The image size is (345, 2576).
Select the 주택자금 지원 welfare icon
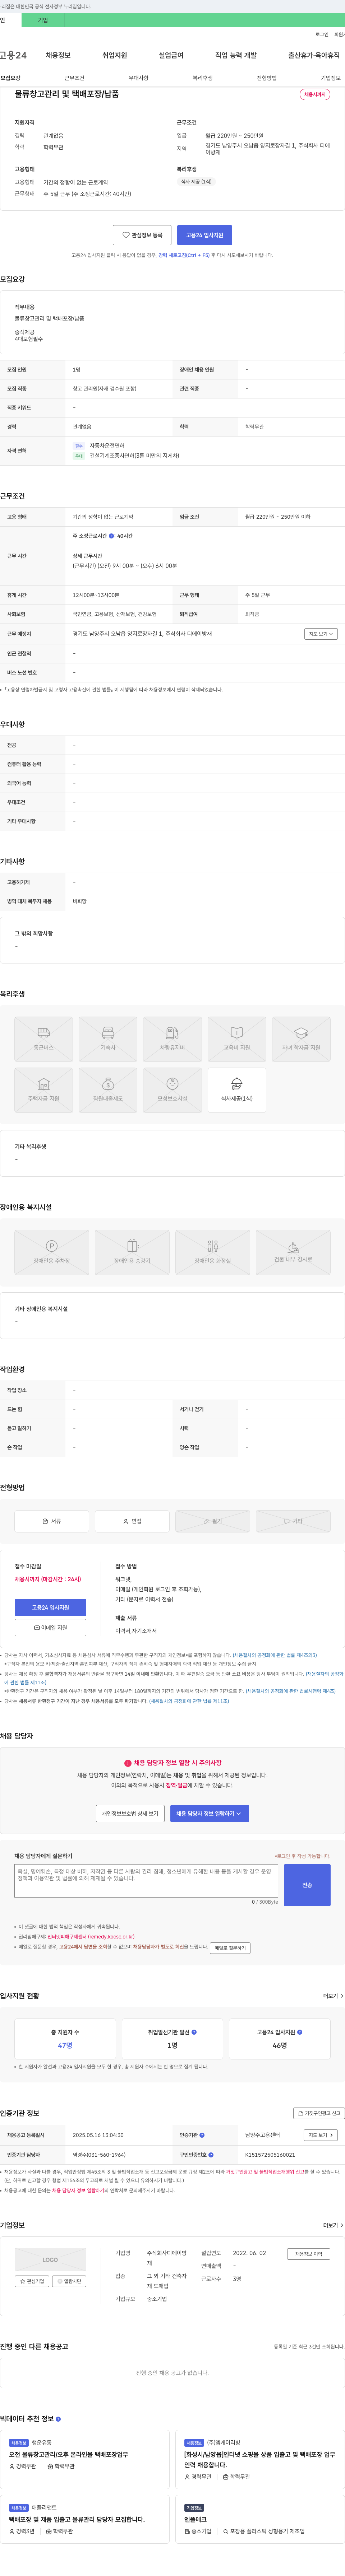click(44, 1090)
